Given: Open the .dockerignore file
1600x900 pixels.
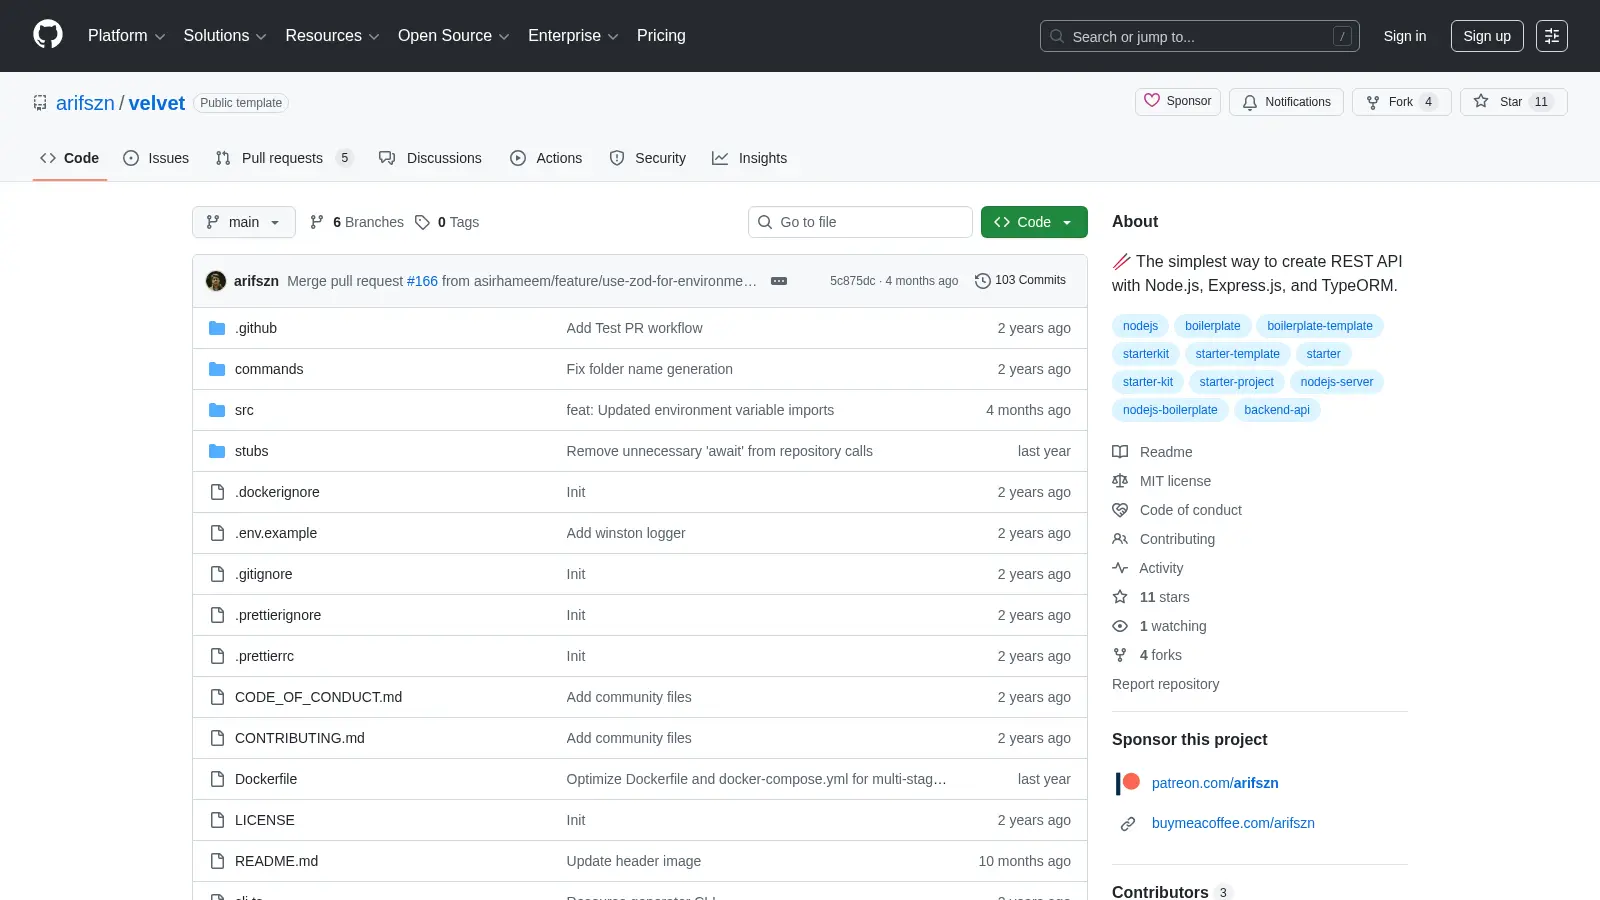Looking at the screenshot, I should click(x=277, y=492).
